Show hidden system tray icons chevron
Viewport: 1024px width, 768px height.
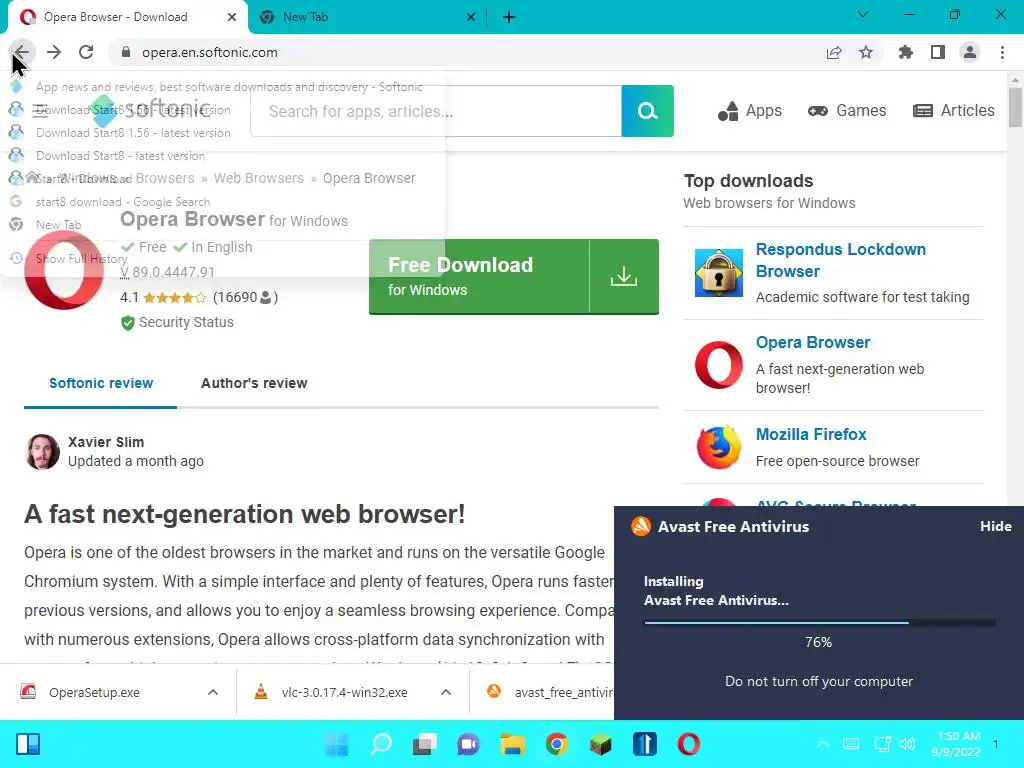click(823, 744)
